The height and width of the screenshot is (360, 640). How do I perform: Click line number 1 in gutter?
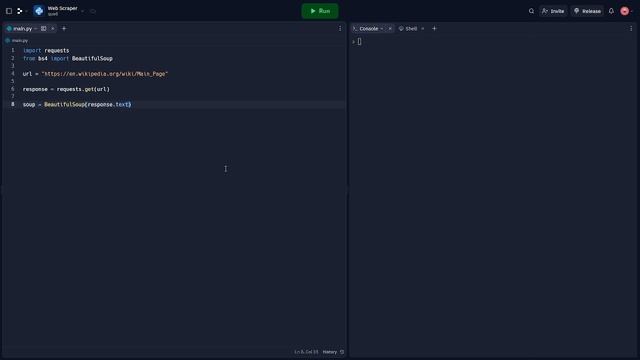[13, 50]
